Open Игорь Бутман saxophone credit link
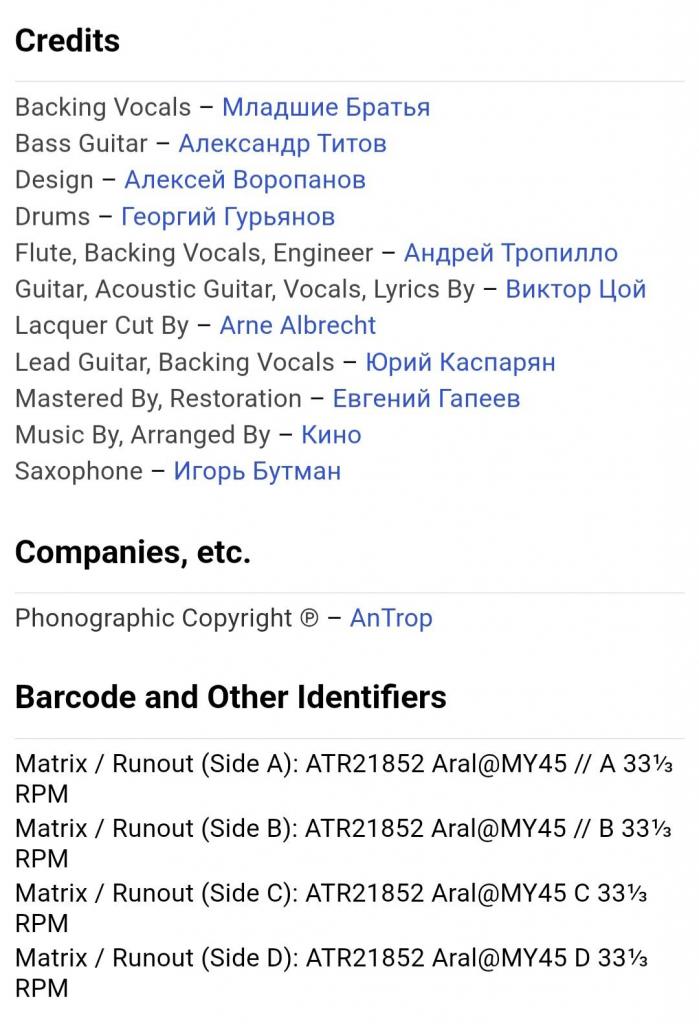This screenshot has height=1024, width=699. 257,472
